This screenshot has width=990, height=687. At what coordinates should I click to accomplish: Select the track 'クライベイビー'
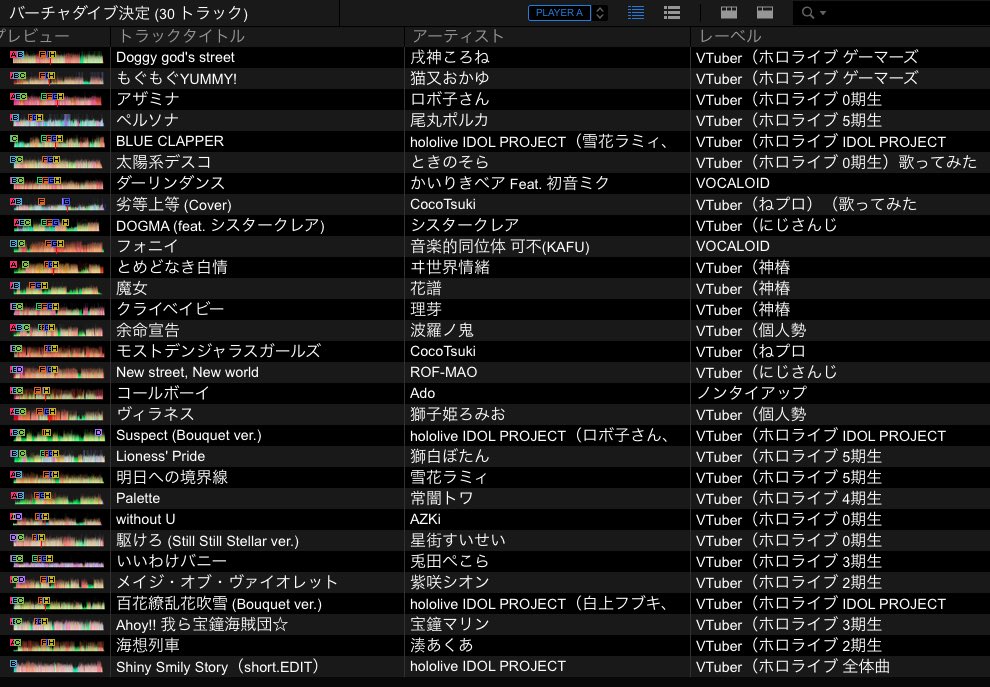pyautogui.click(x=170, y=309)
